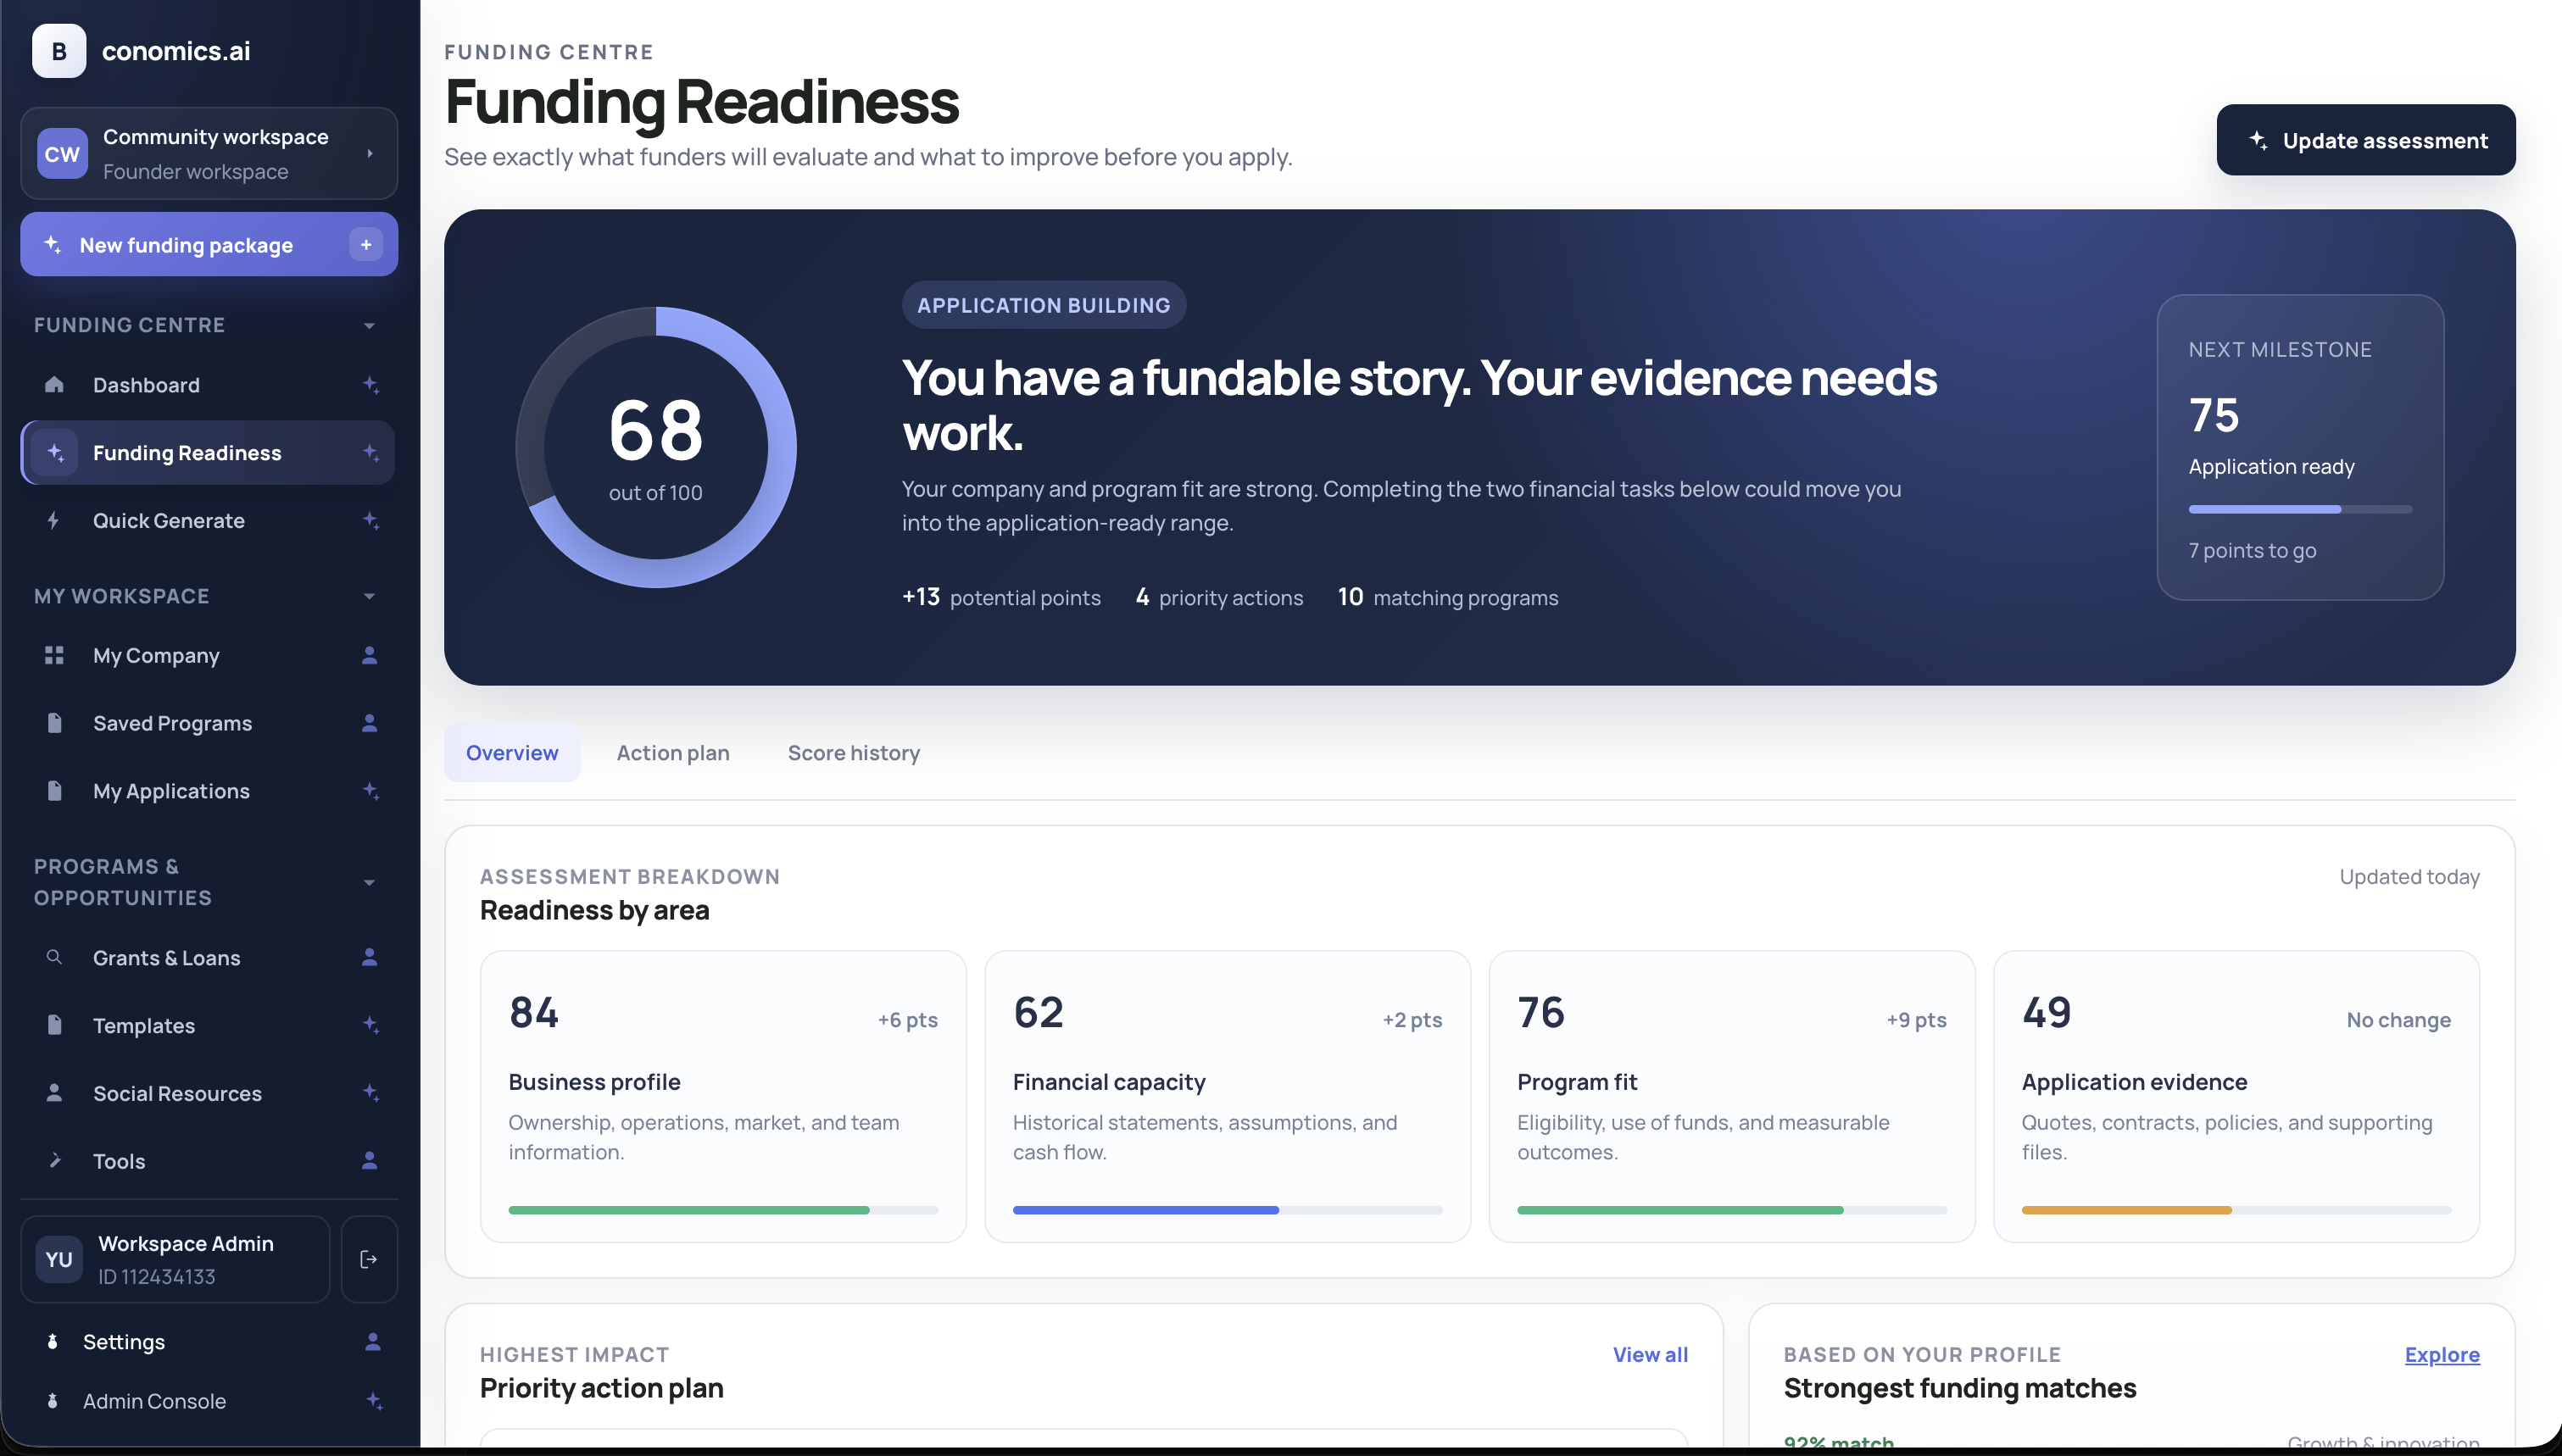Click the Application Building status badge
Viewport: 2562px width, 1456px height.
point(1043,305)
